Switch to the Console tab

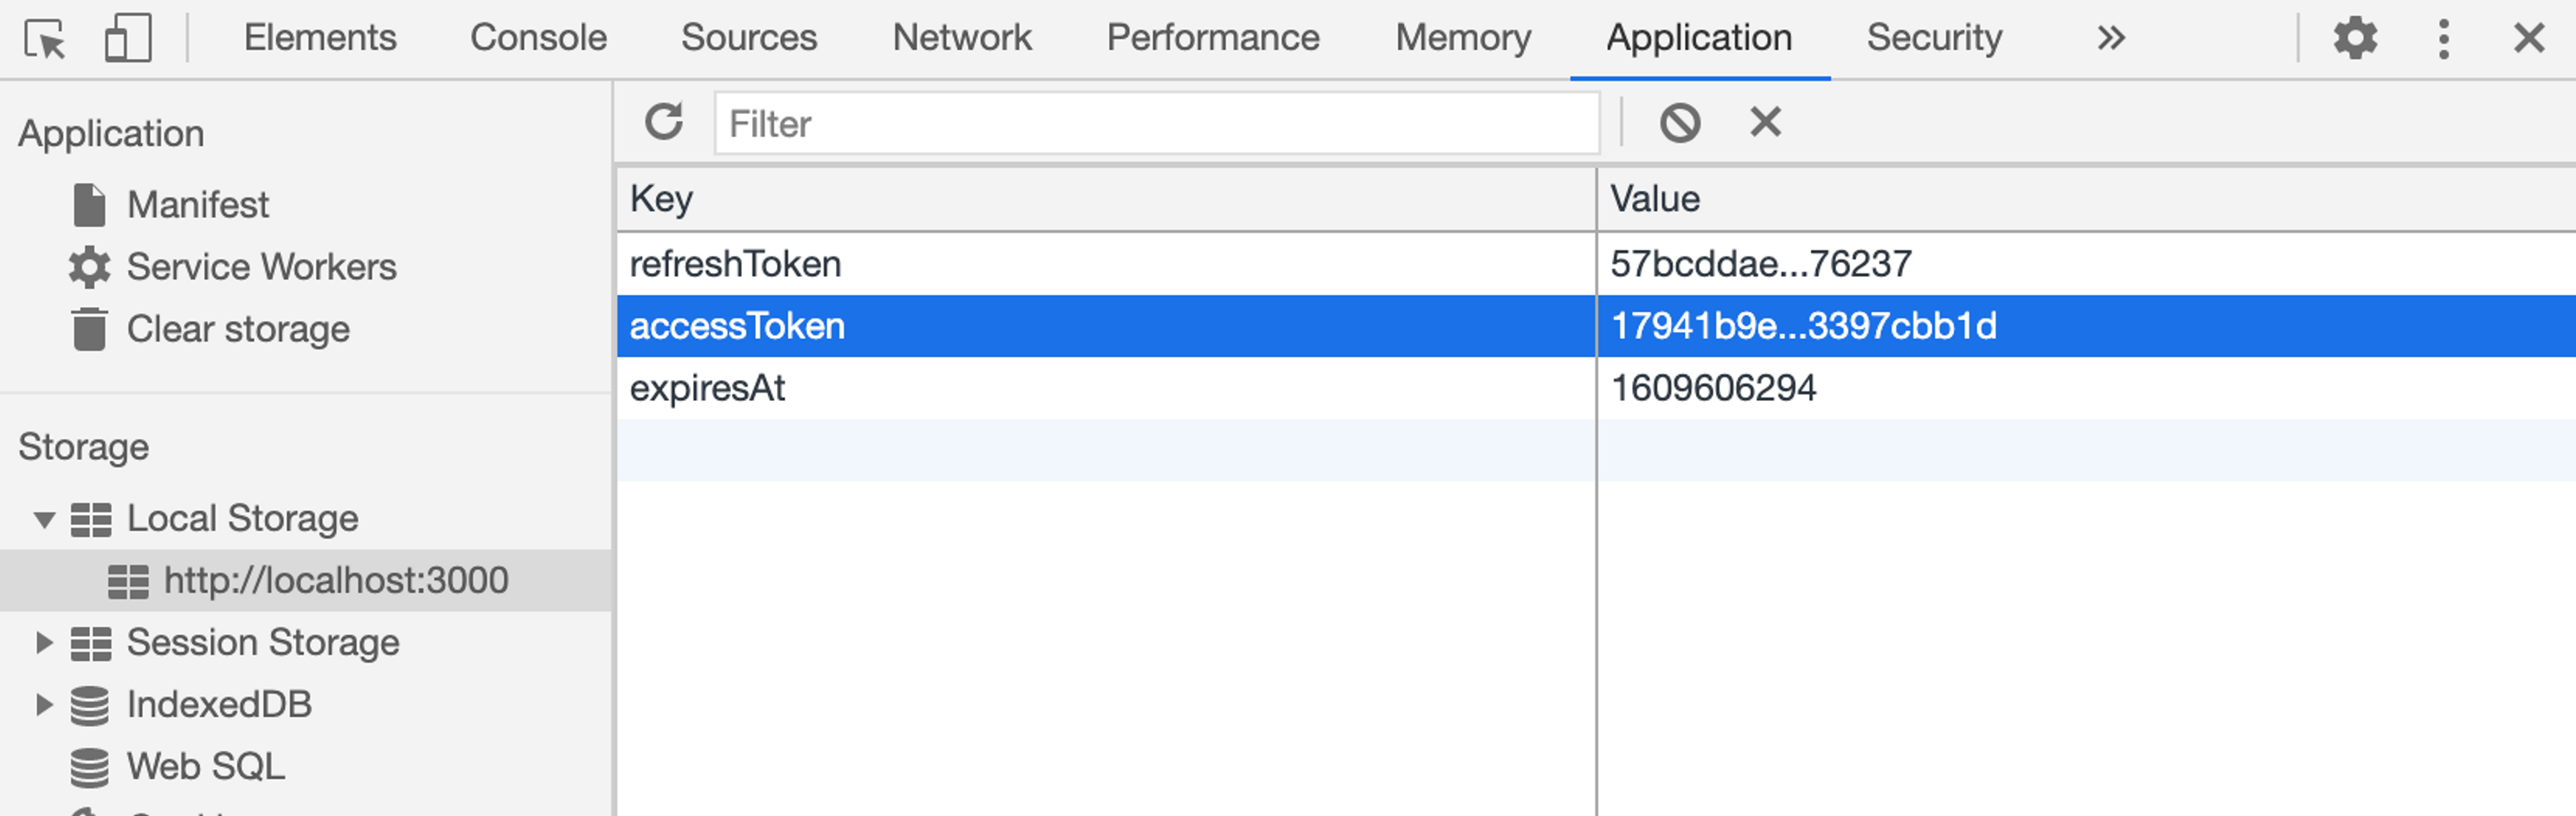pyautogui.click(x=538, y=38)
